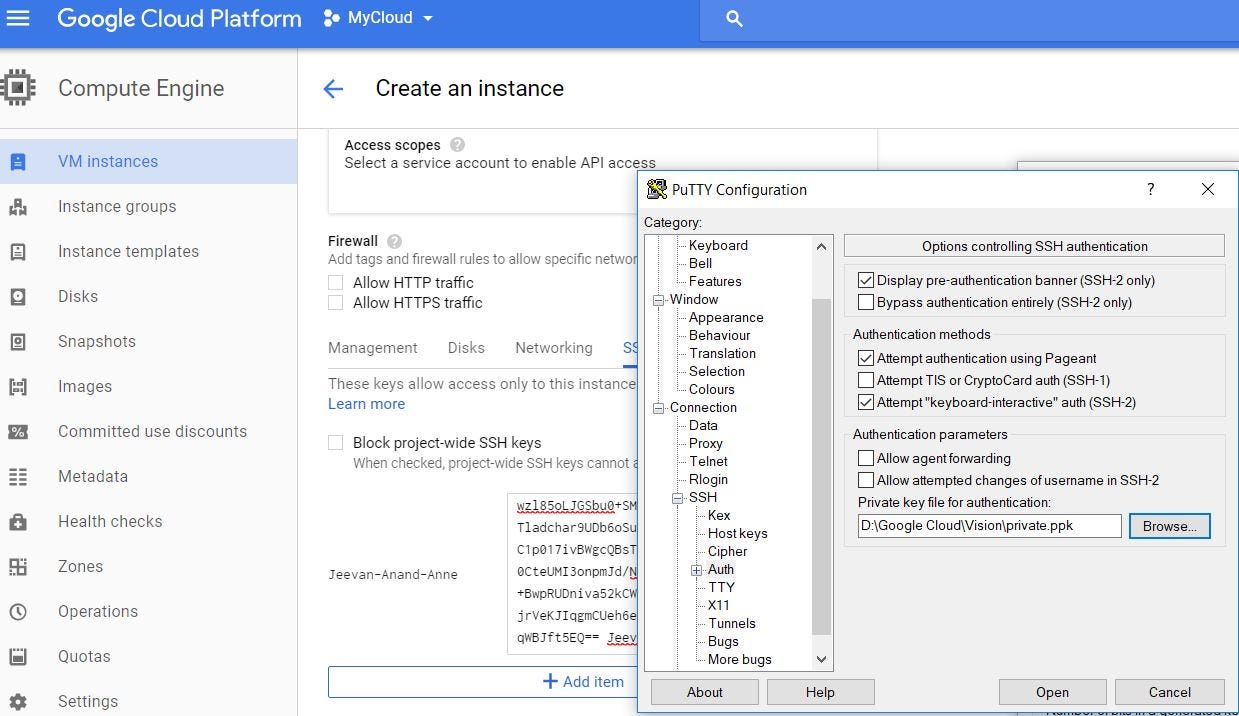Click the Settings gear icon in sidebar
1239x716 pixels.
pyautogui.click(x=18, y=702)
